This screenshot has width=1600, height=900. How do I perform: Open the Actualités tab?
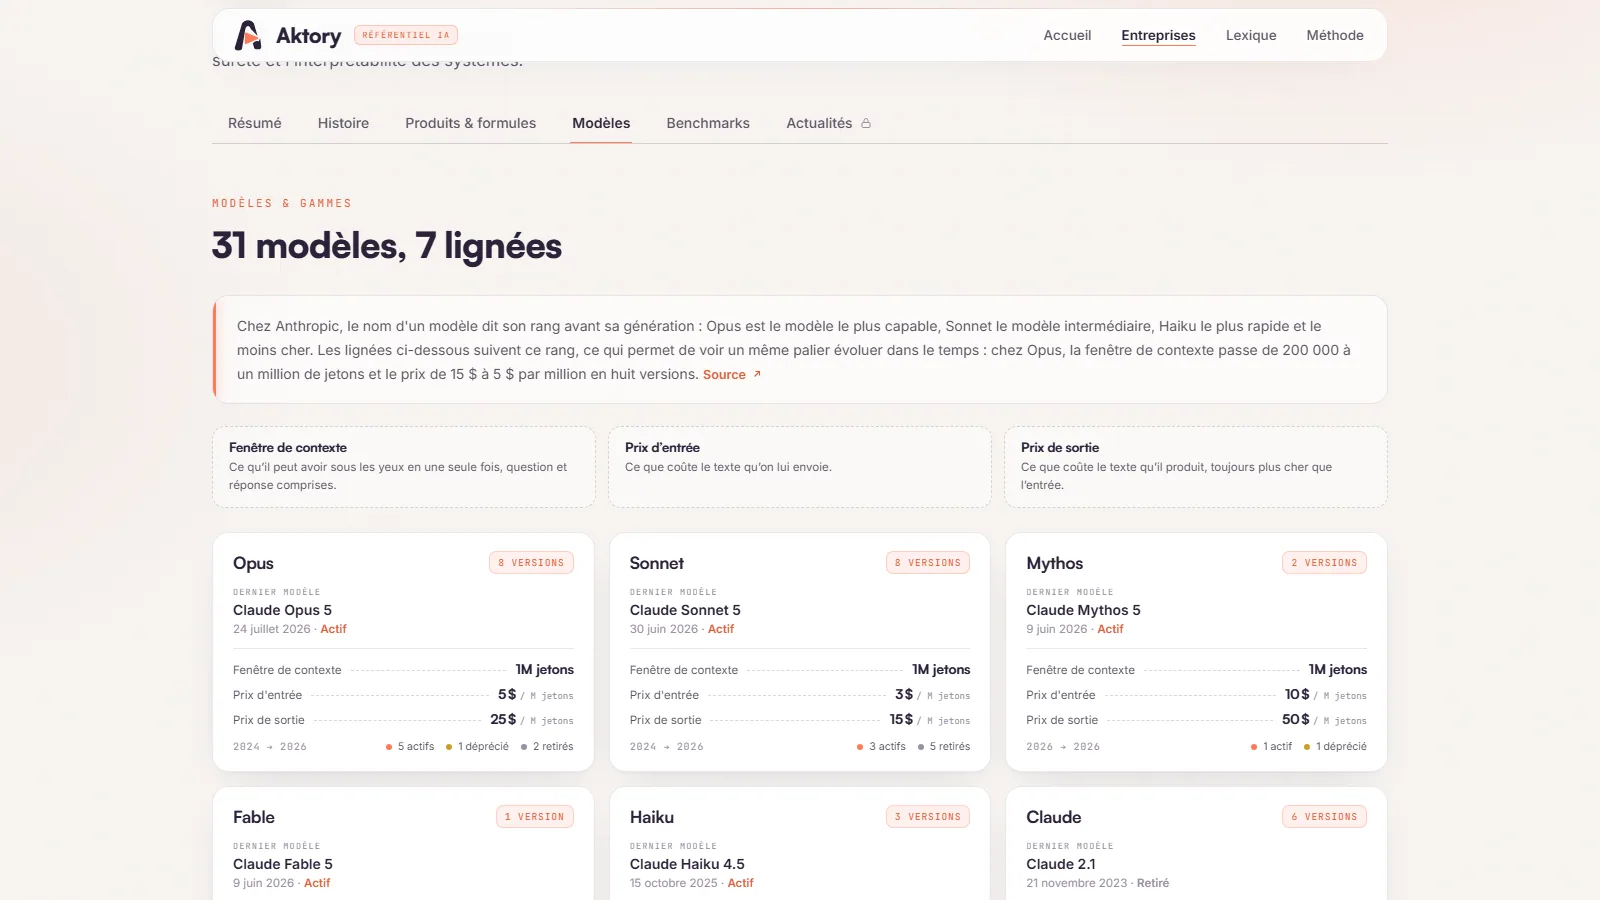tap(819, 123)
